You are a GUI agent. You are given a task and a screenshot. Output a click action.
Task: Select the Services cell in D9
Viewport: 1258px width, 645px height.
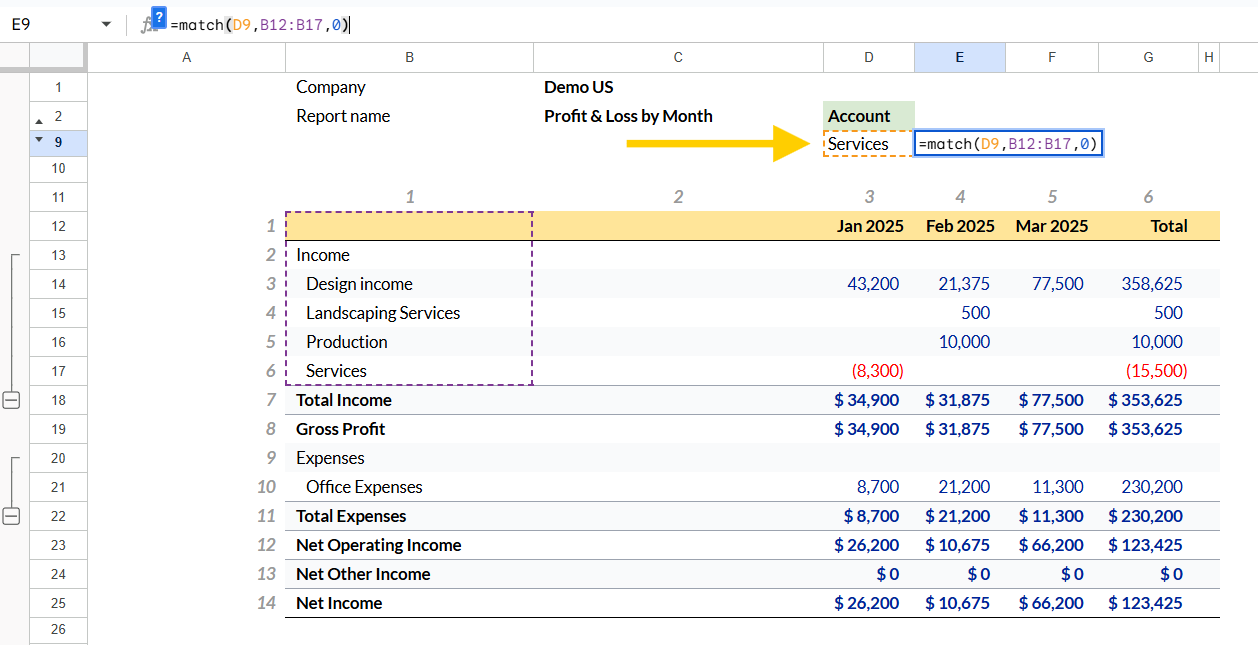(869, 144)
